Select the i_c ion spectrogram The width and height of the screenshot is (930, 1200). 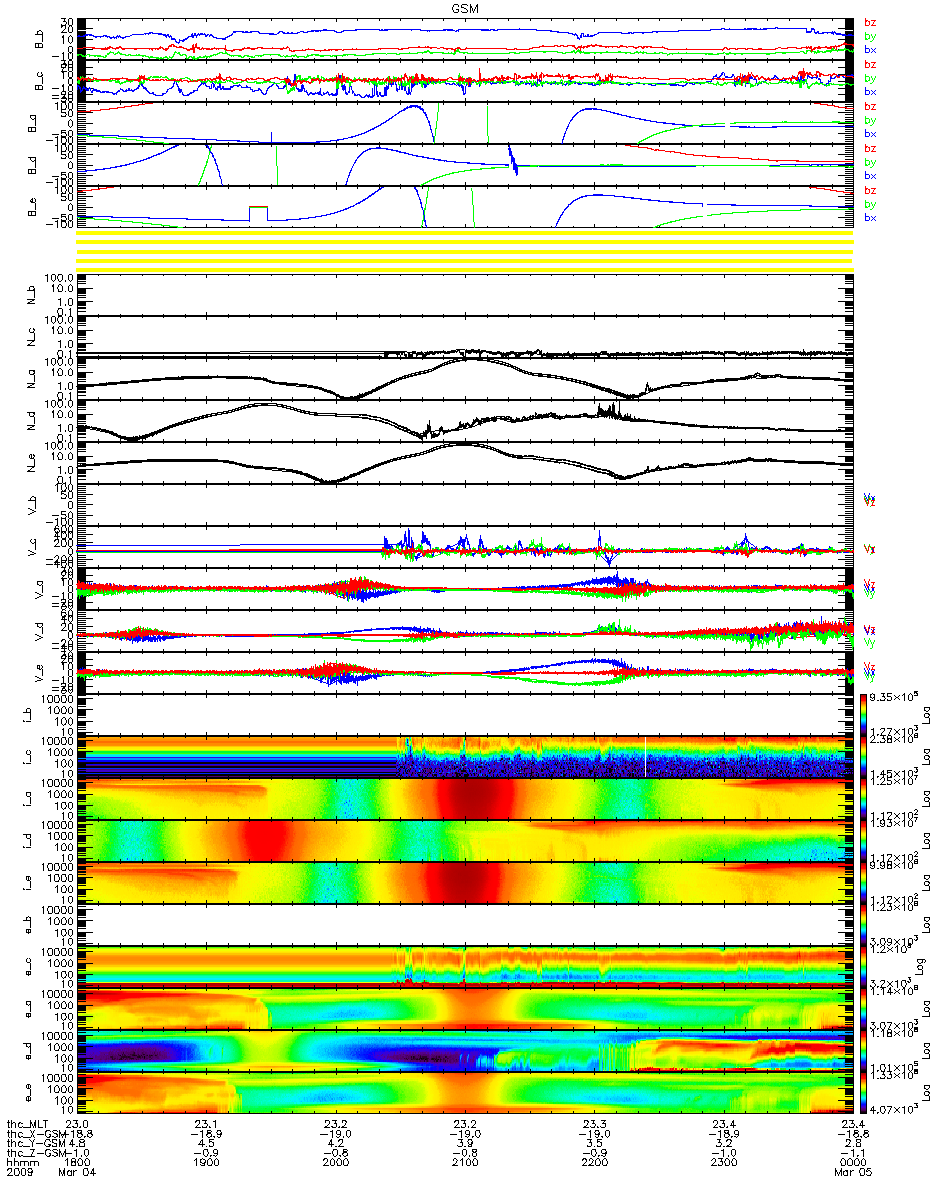[466, 757]
